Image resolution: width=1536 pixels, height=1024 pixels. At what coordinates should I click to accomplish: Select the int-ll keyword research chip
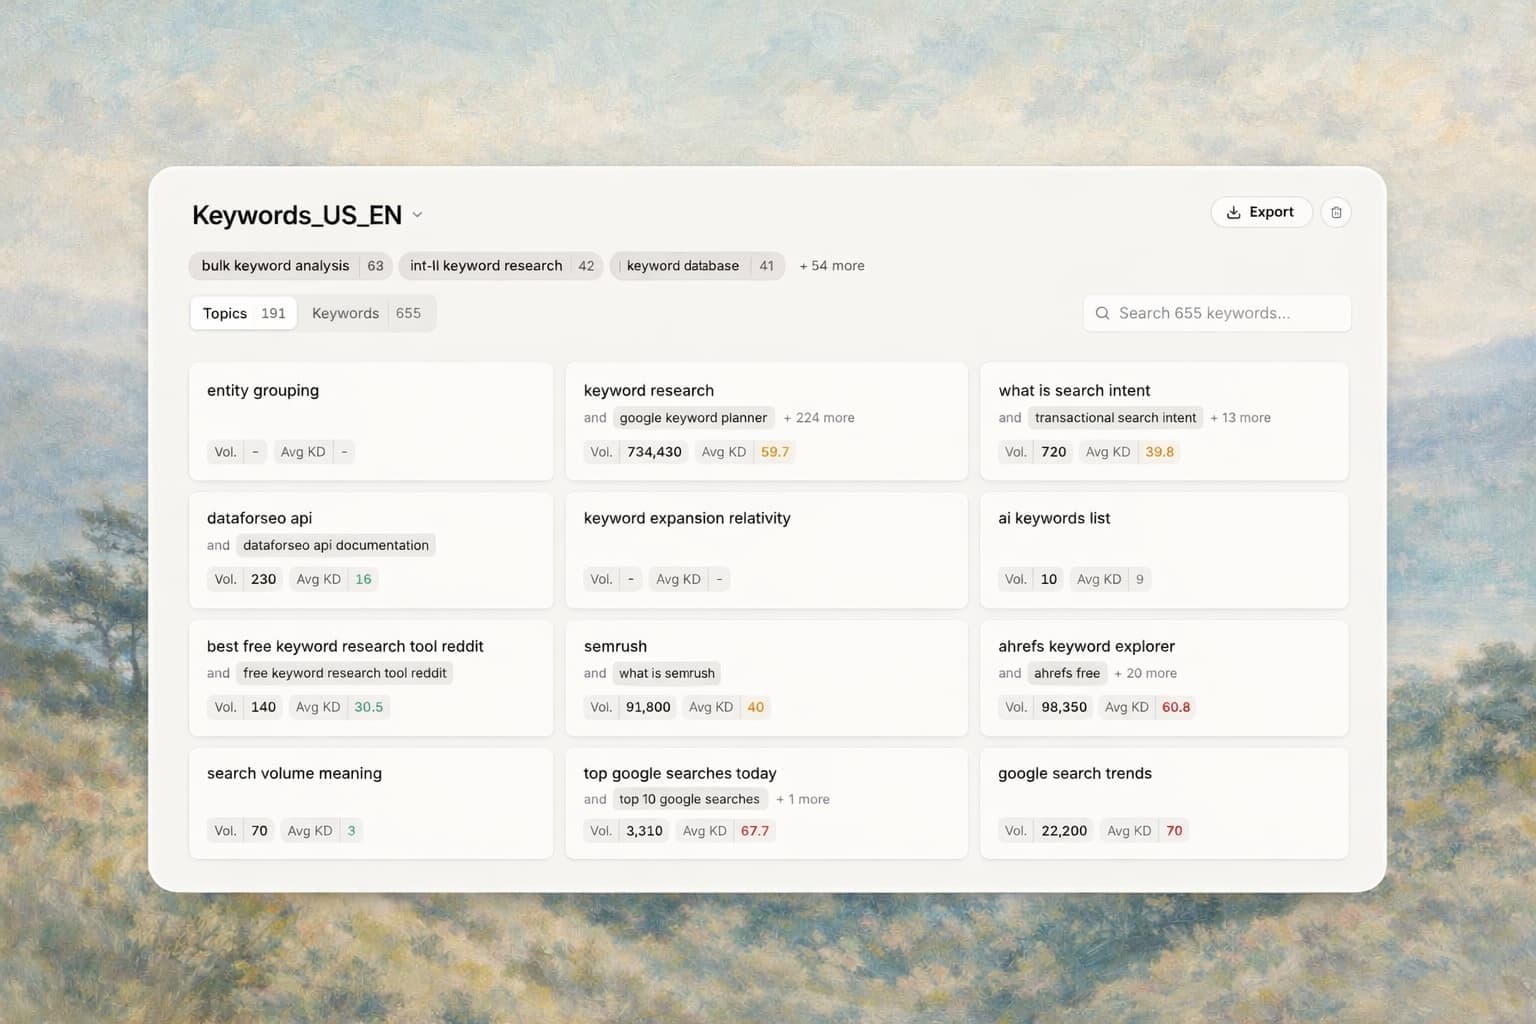(x=501, y=266)
